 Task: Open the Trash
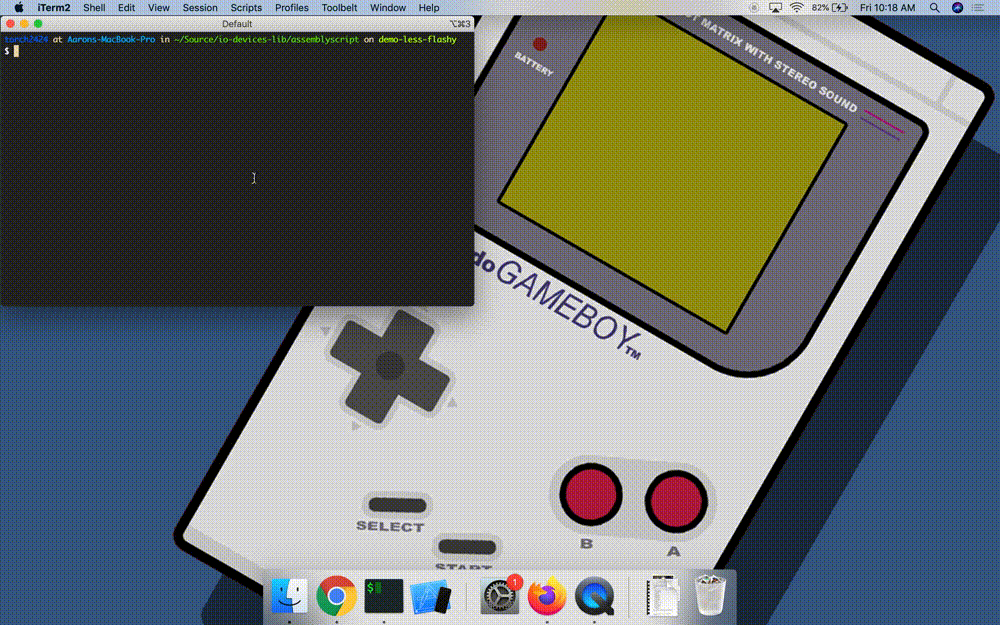710,596
